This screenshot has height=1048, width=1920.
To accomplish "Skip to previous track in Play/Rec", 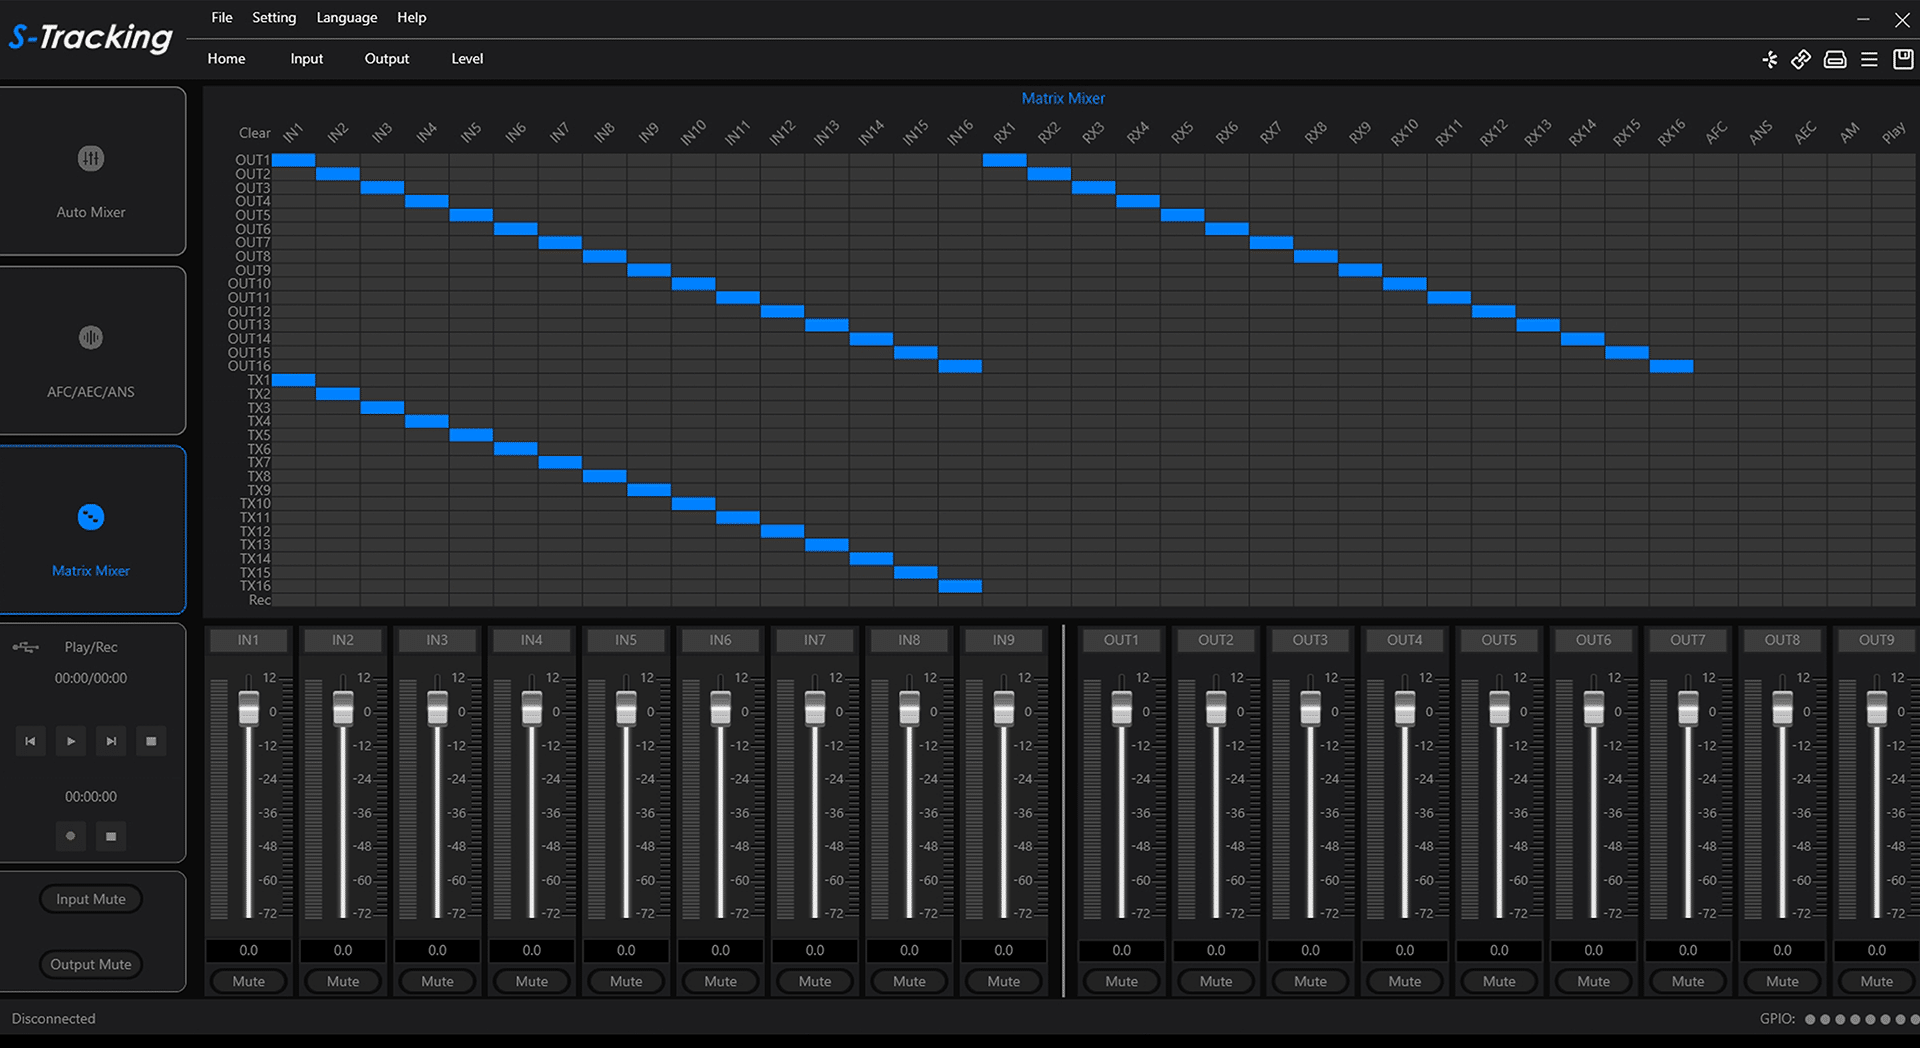I will click(x=30, y=741).
